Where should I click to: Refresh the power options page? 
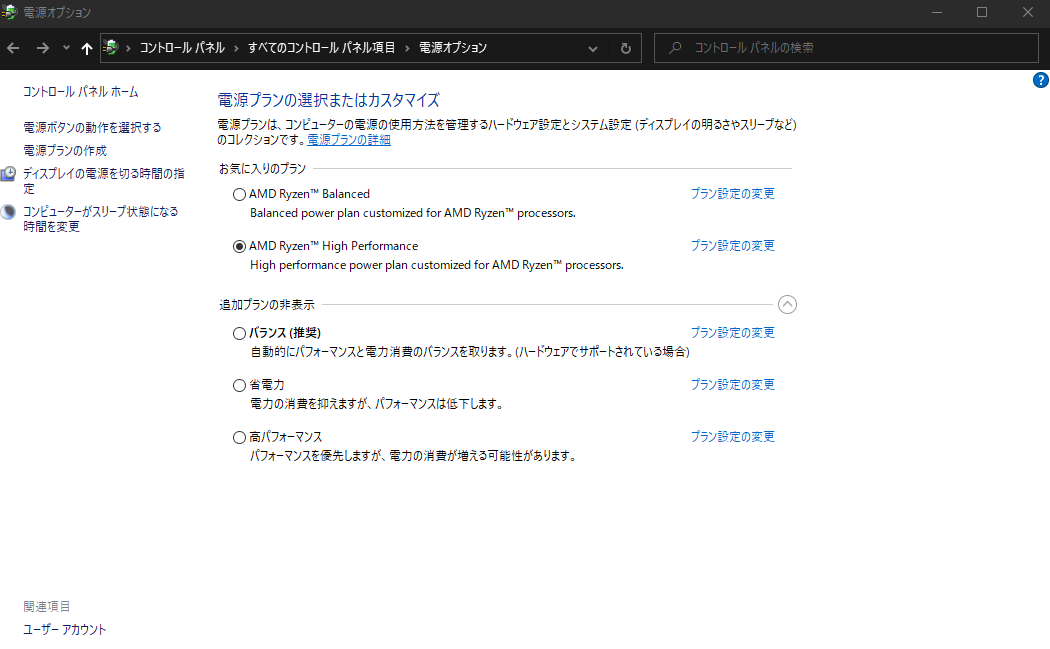click(x=625, y=48)
